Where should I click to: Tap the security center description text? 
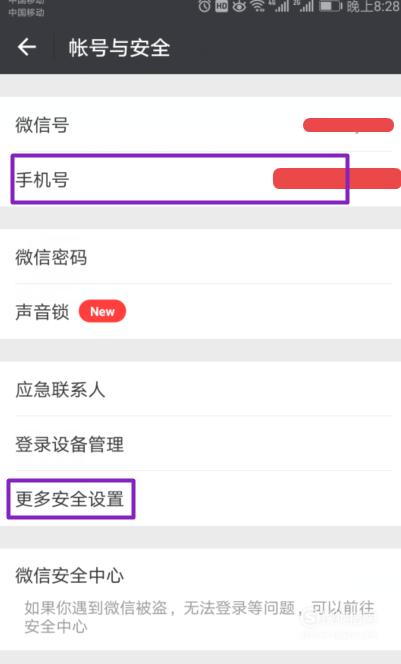pyautogui.click(x=199, y=617)
